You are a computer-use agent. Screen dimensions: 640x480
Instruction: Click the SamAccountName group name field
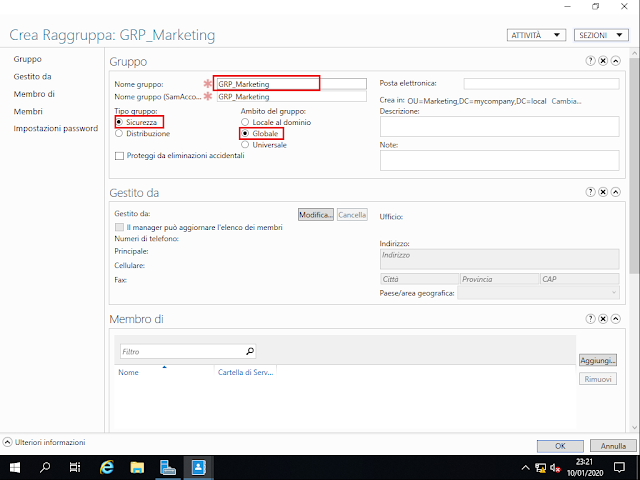click(291, 97)
